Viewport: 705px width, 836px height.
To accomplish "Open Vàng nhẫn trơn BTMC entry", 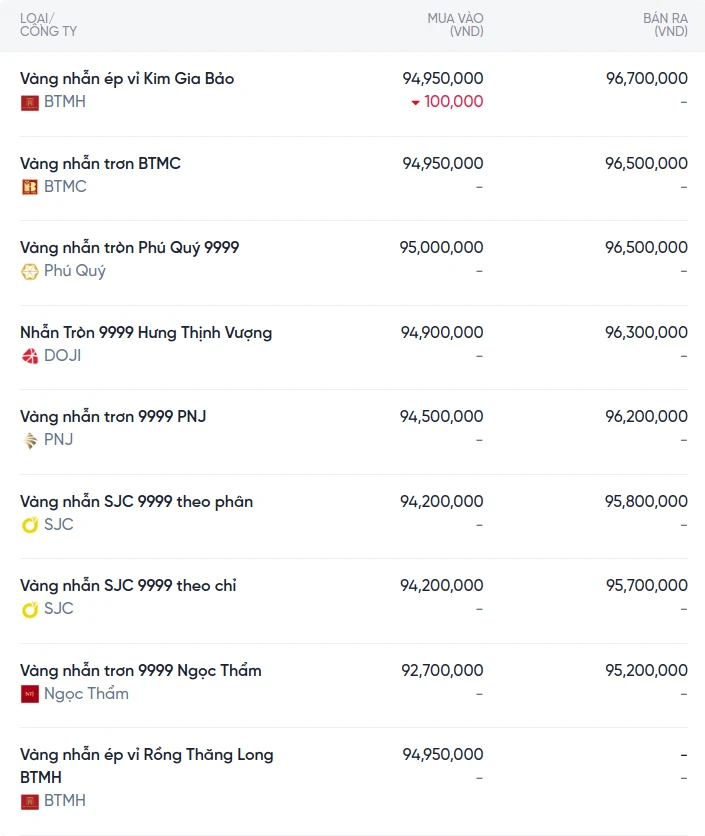I will (x=100, y=163).
